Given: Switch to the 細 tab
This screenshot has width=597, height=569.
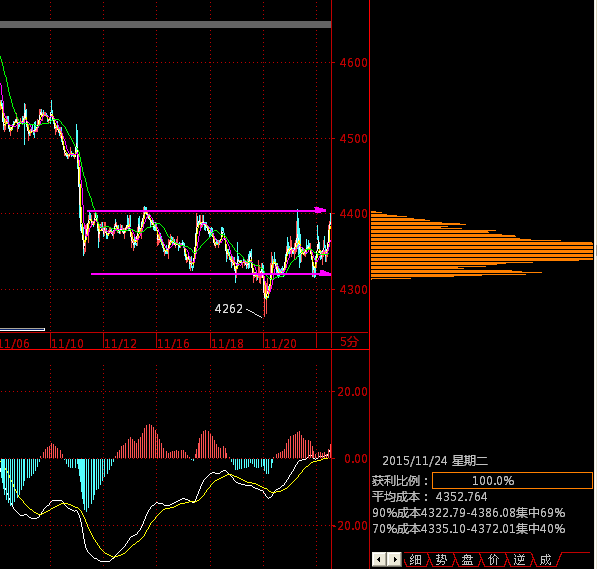Looking at the screenshot, I should click(415, 559).
